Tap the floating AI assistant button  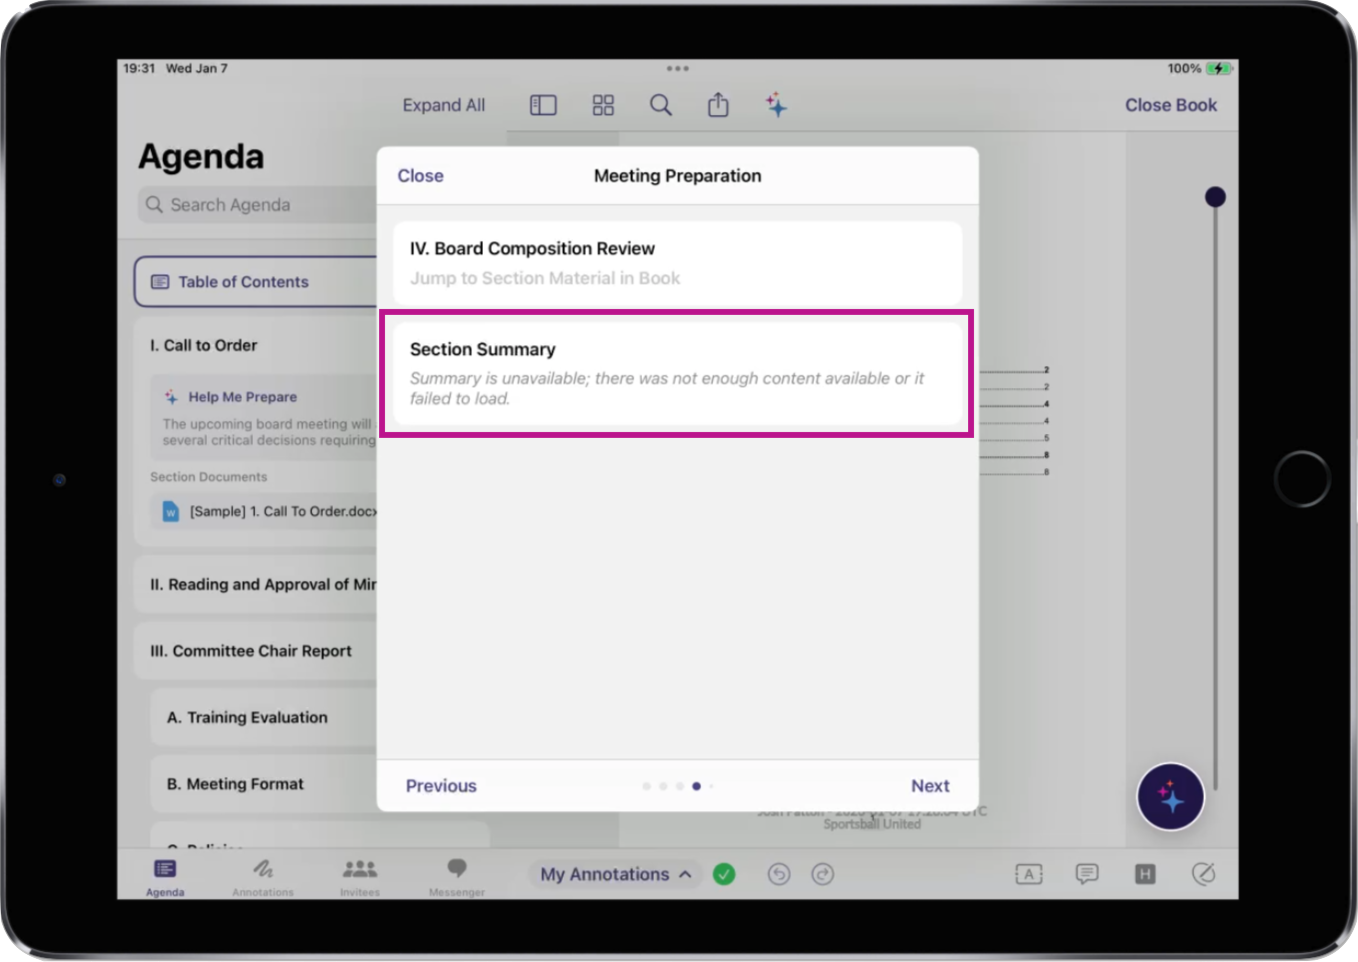1170,797
